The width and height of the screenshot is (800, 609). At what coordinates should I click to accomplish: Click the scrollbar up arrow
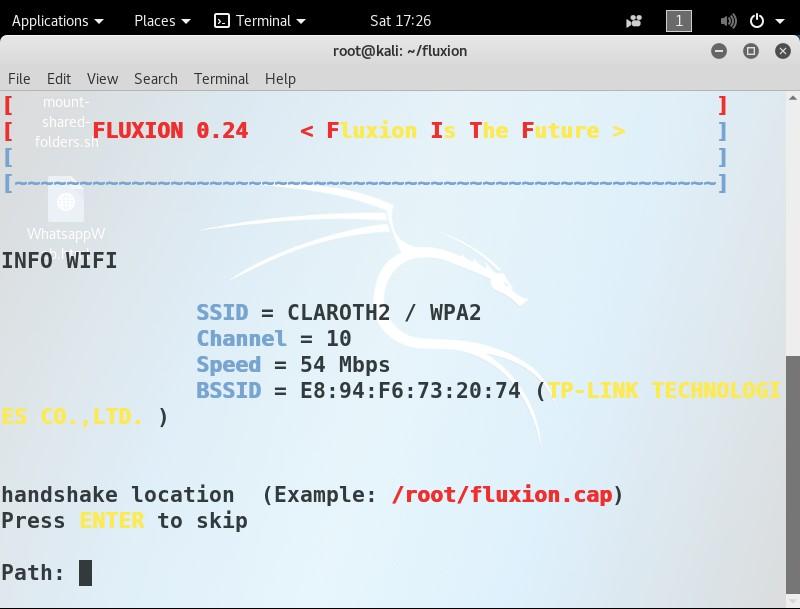(792, 98)
